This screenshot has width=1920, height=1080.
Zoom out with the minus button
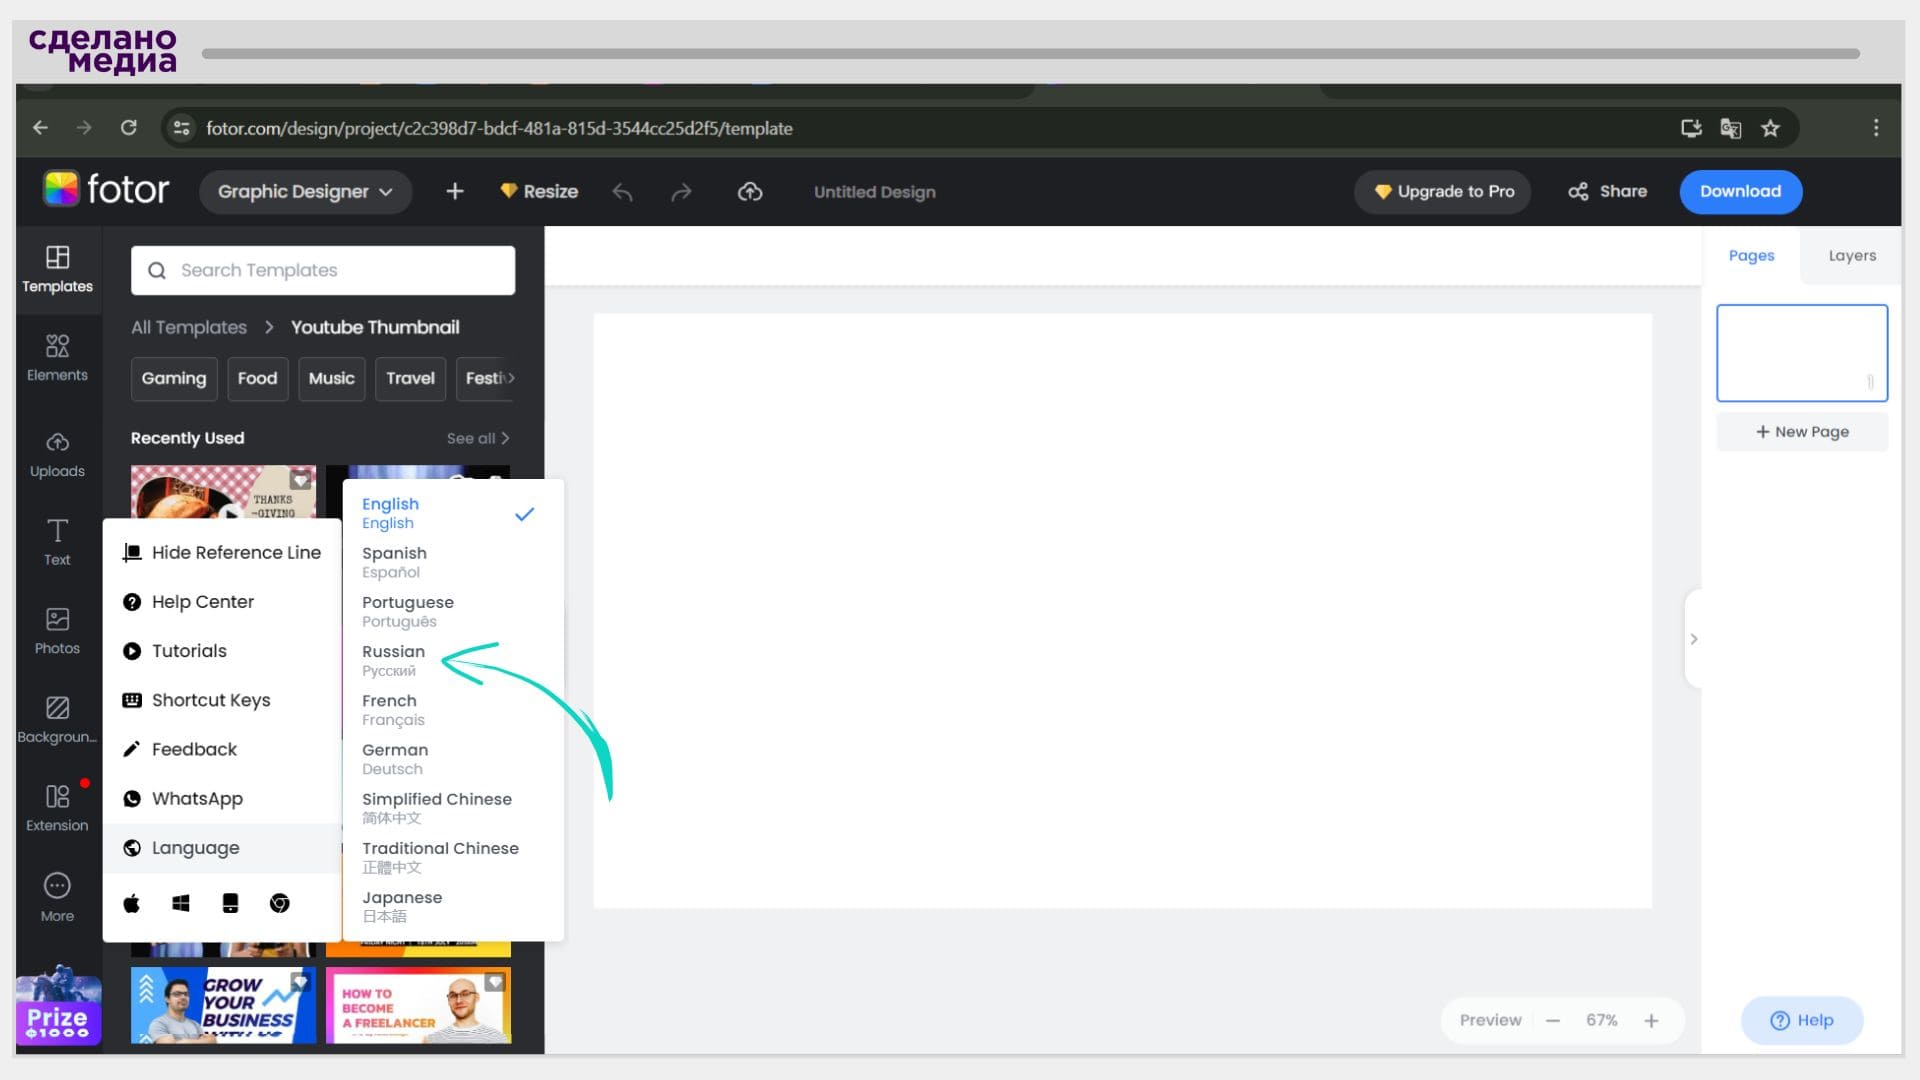click(1553, 1021)
